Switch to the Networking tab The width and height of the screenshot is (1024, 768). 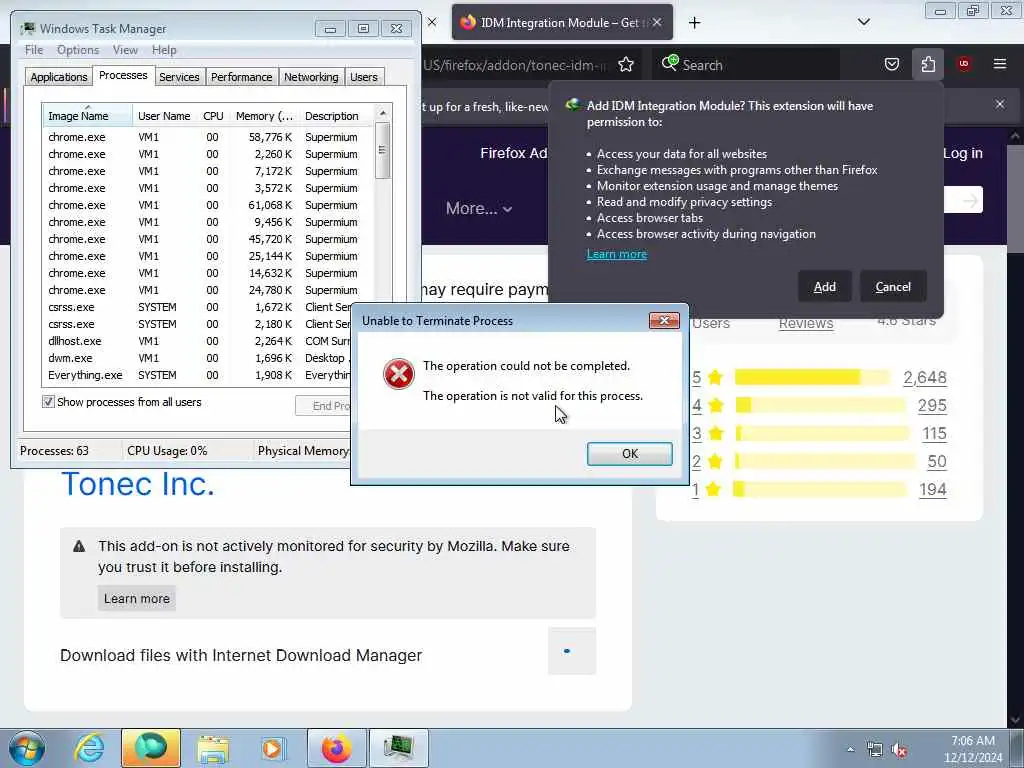tap(311, 77)
